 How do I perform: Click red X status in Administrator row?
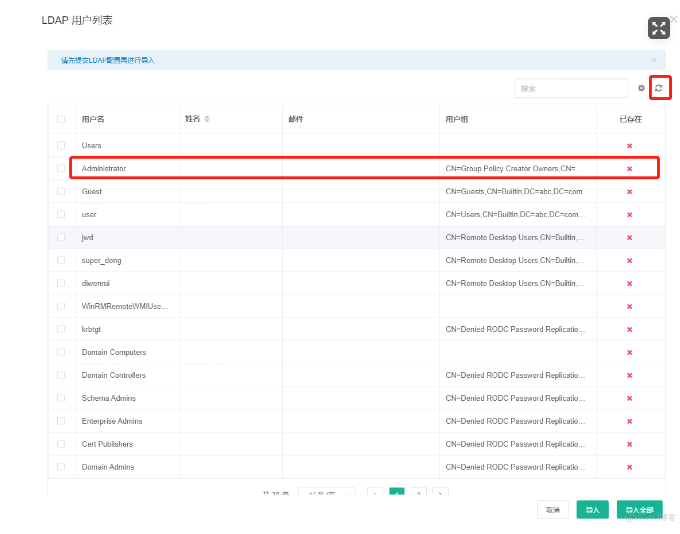(629, 168)
